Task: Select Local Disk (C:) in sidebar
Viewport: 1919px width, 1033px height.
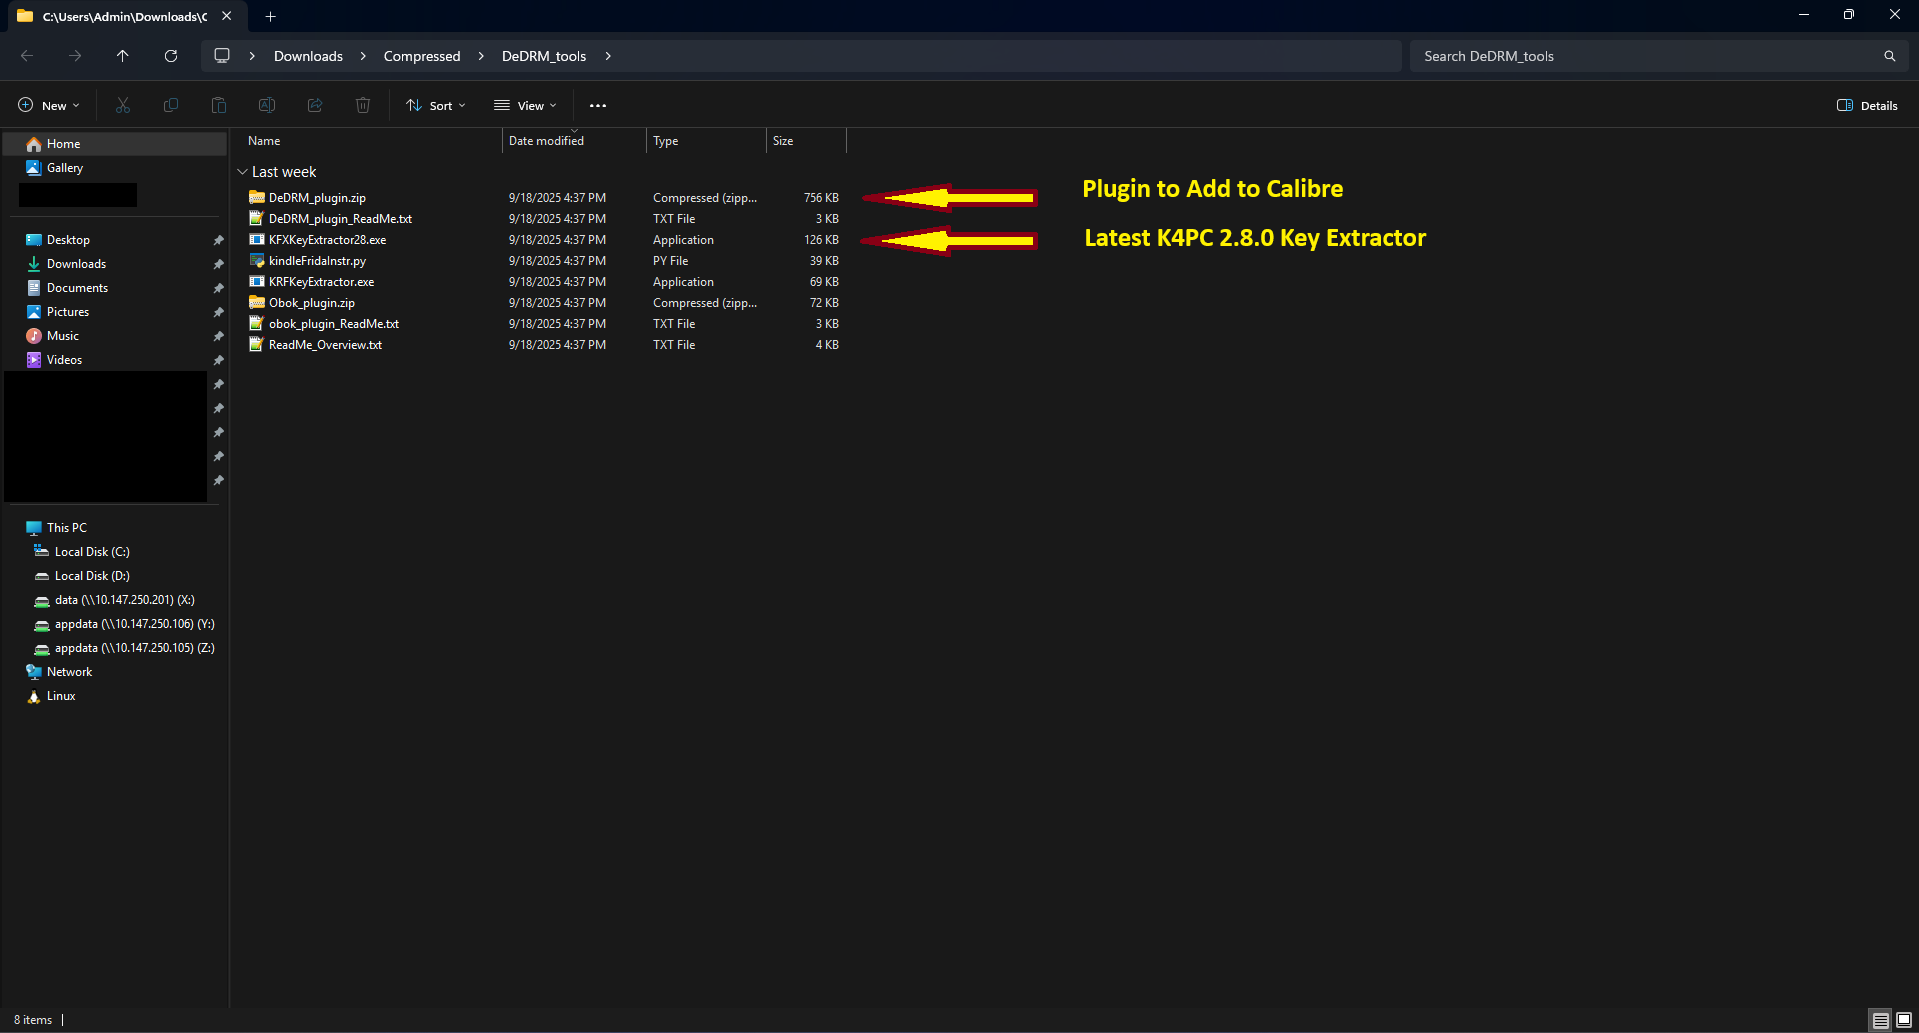Action: (x=91, y=552)
